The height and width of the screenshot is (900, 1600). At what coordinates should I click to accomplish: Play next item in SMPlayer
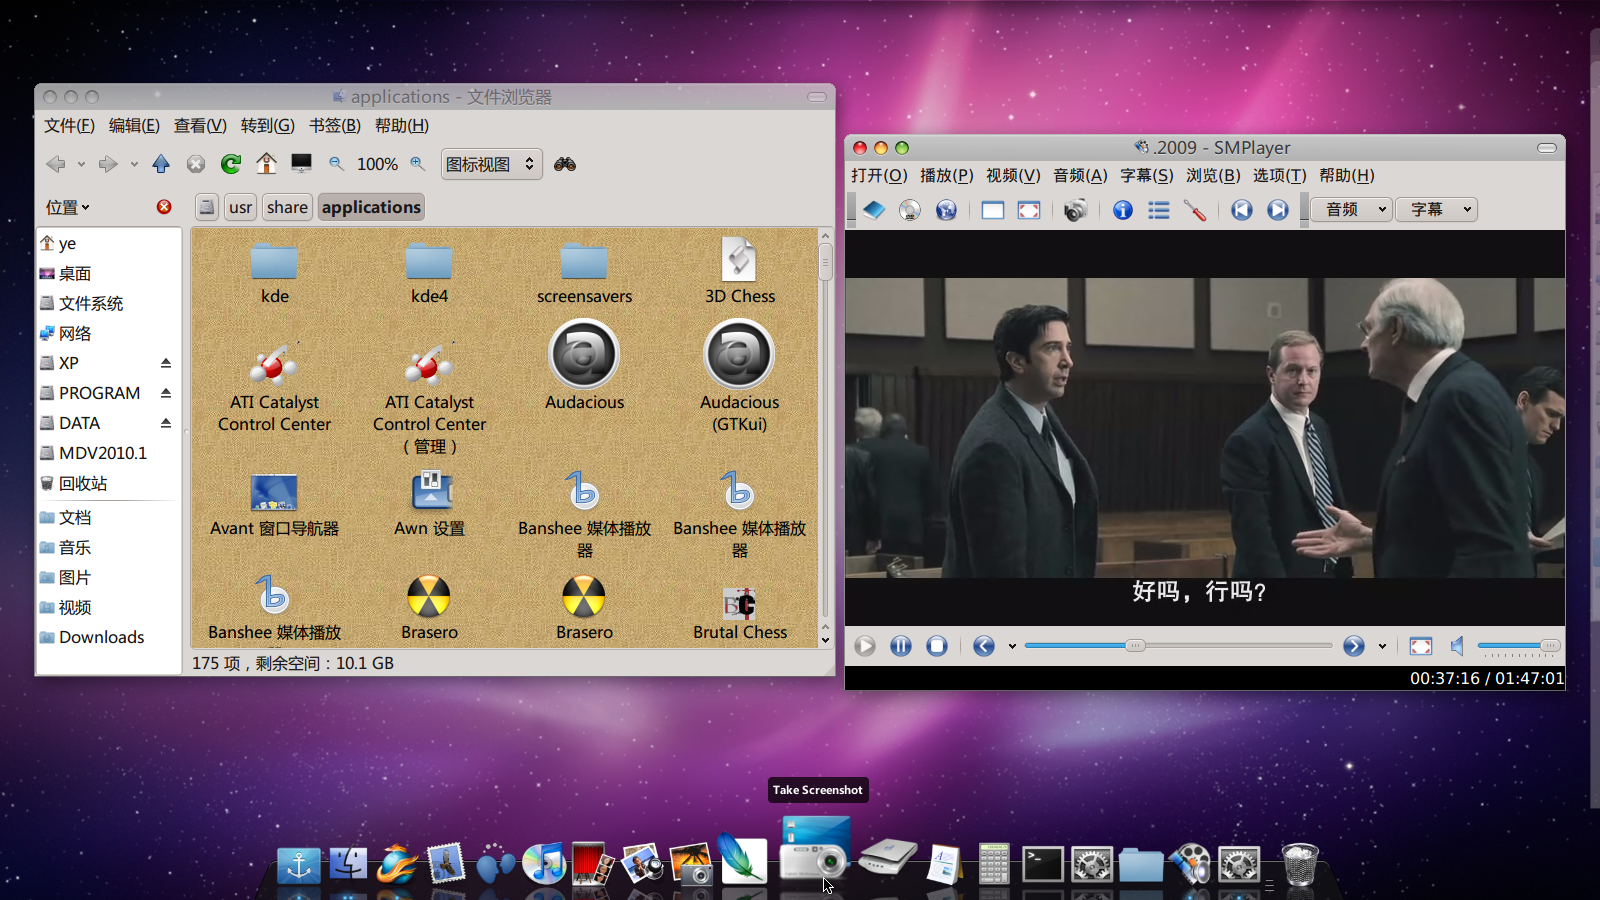[1278, 210]
